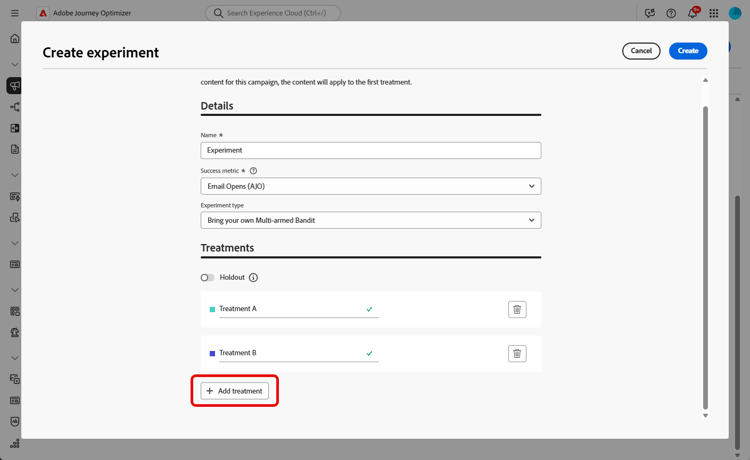Click the Holdout info icon

[253, 278]
